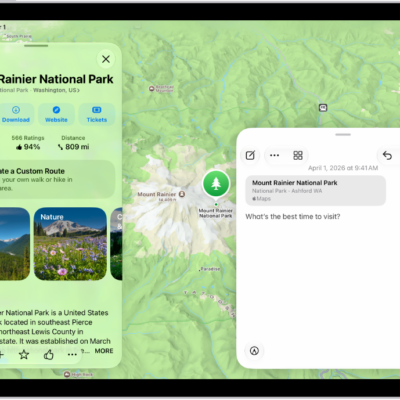Image resolution: width=400 pixels, height=400 pixels.
Task: Tap the star favorite icon
Action: pos(24,355)
